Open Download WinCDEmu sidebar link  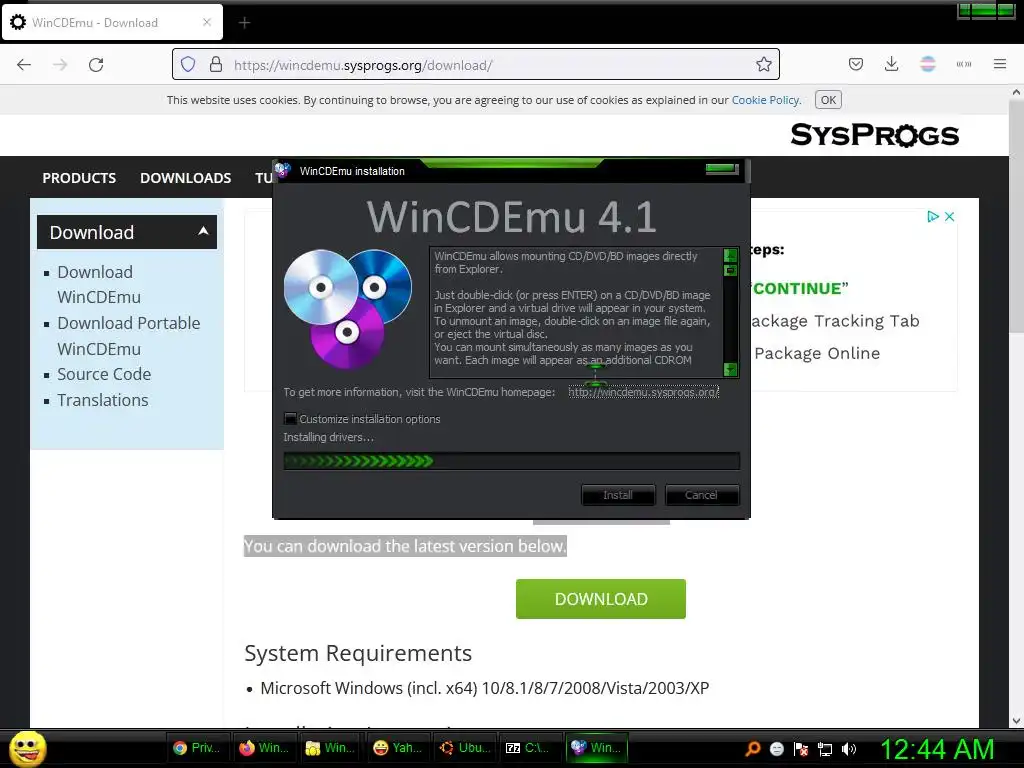[x=99, y=284]
